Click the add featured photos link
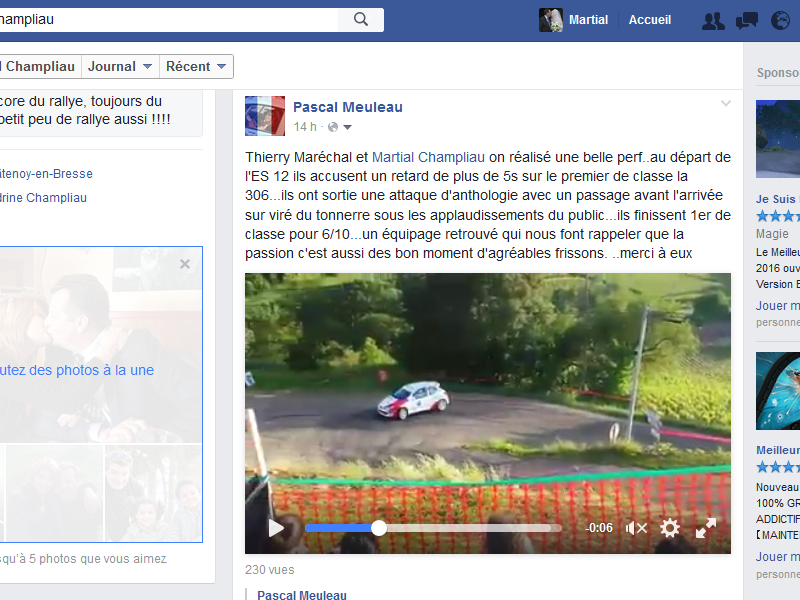This screenshot has width=800, height=600. 77,370
